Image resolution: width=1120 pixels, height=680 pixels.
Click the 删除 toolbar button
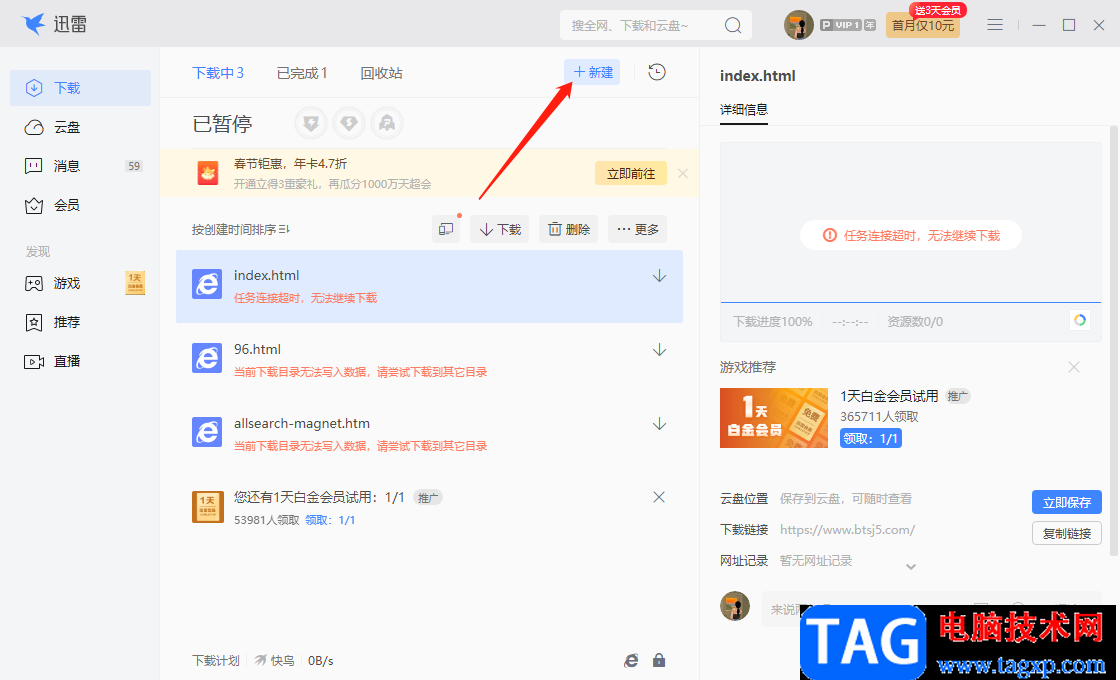click(x=569, y=229)
